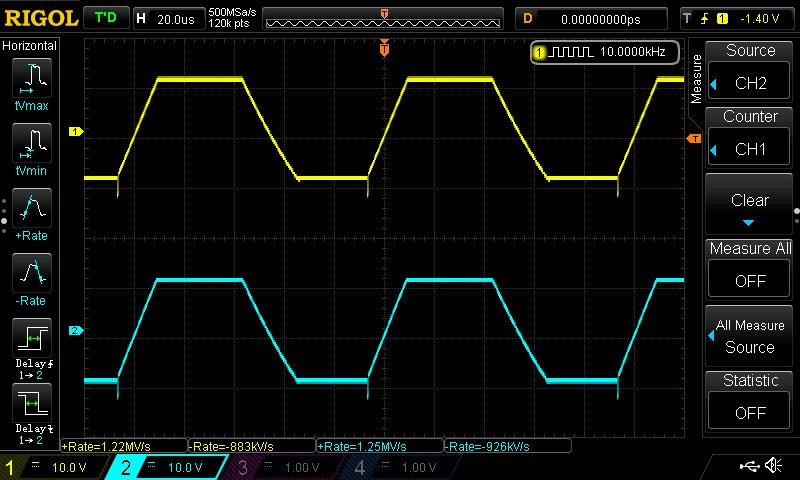Click the -Rate=-883kV/s measurement result
This screenshot has height=480, width=800.
click(252, 446)
